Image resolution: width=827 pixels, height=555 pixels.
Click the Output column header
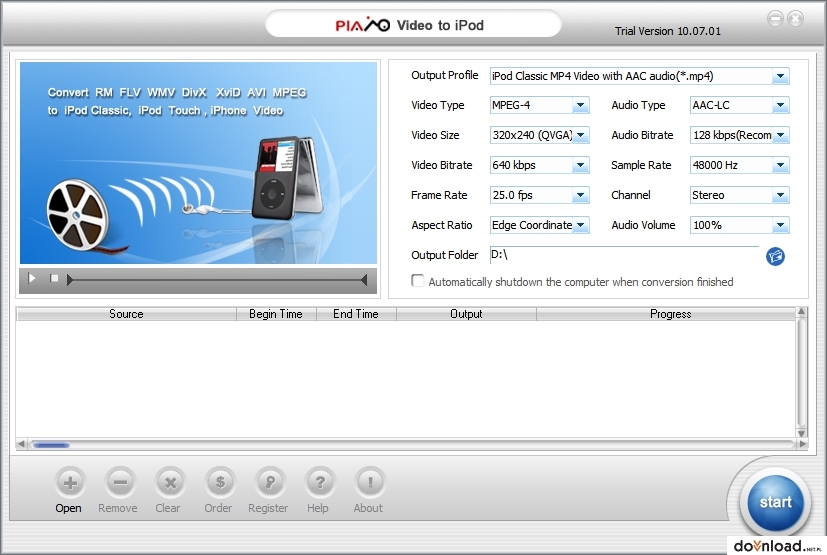pos(466,314)
